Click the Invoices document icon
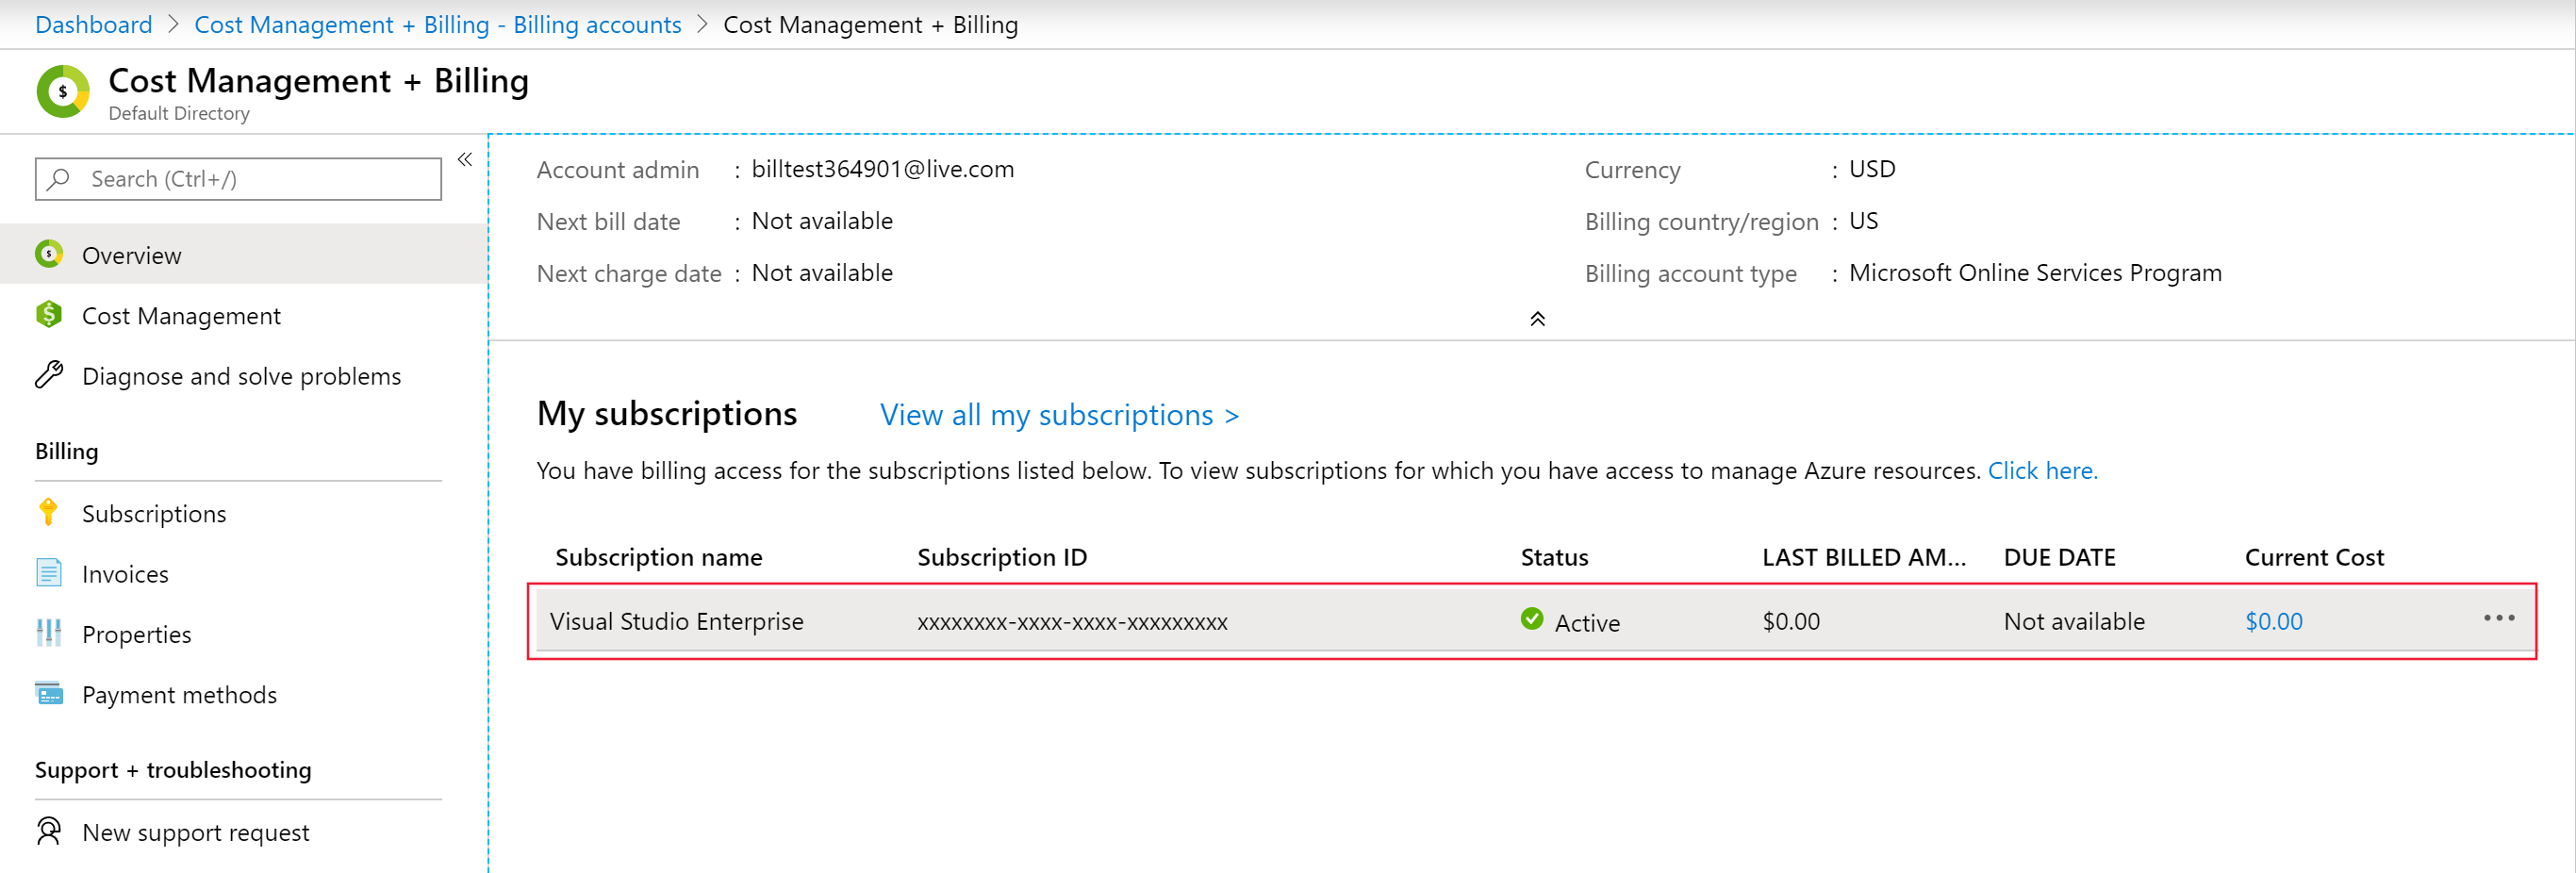 pyautogui.click(x=49, y=573)
